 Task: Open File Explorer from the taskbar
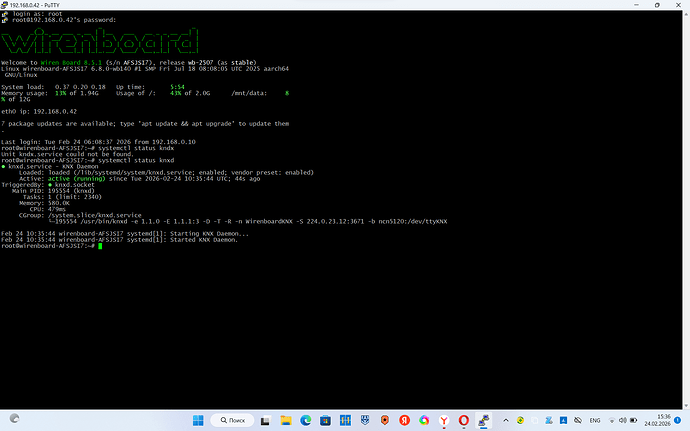tap(286, 420)
